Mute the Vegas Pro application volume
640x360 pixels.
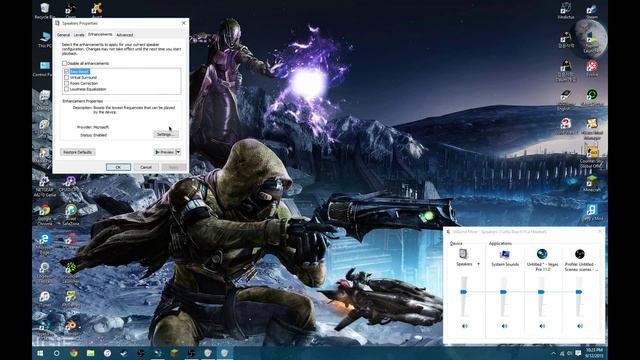542,326
